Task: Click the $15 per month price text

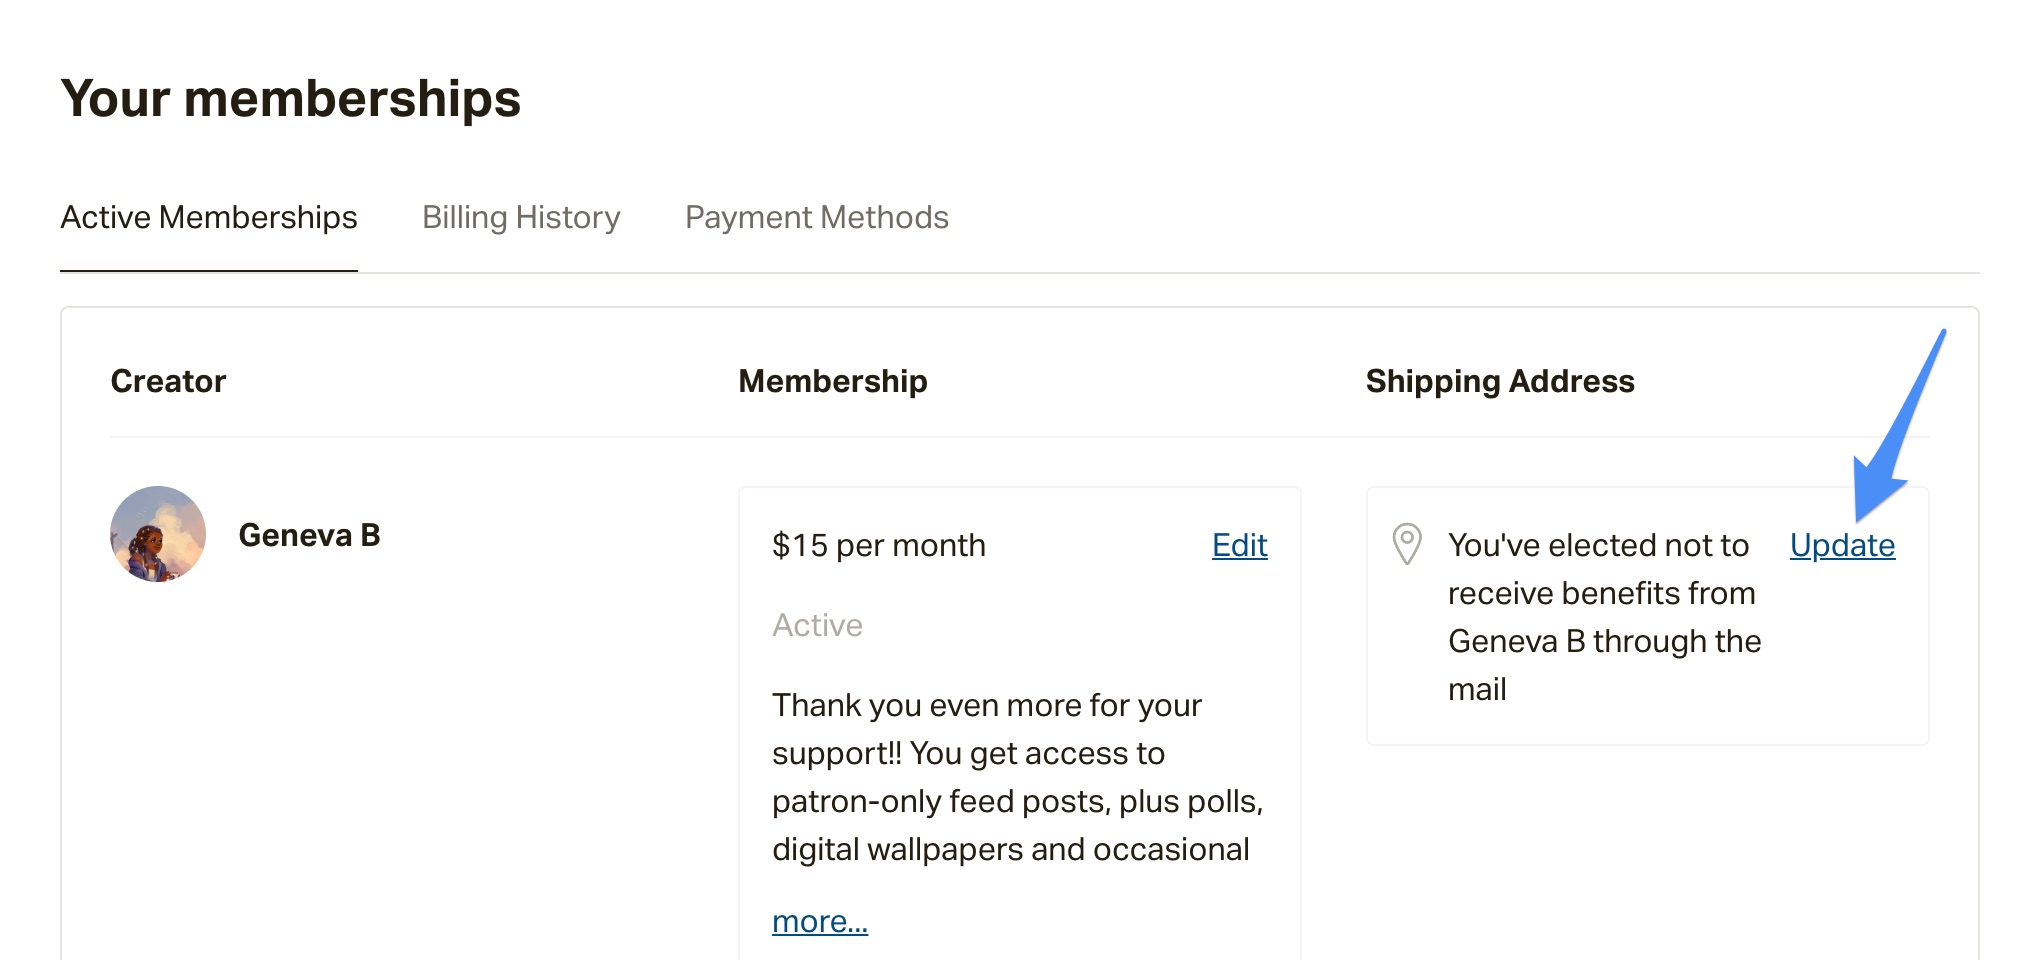Action: (x=879, y=545)
